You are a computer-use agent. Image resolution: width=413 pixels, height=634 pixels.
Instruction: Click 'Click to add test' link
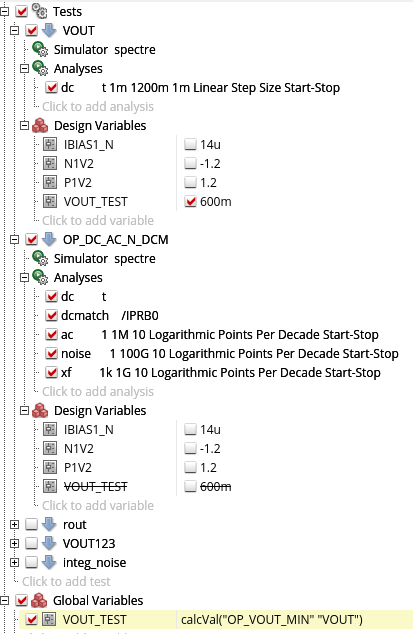tap(66, 581)
